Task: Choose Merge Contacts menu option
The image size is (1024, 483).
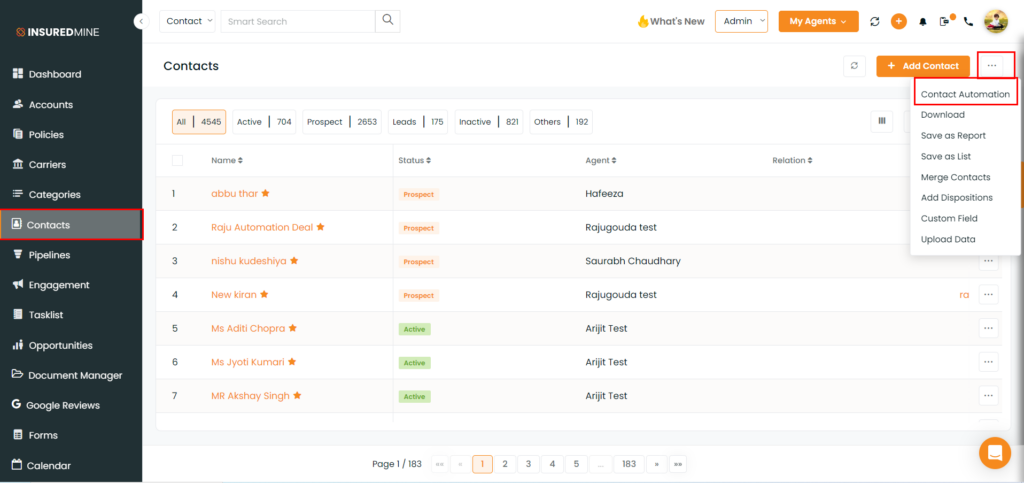Action: click(955, 177)
